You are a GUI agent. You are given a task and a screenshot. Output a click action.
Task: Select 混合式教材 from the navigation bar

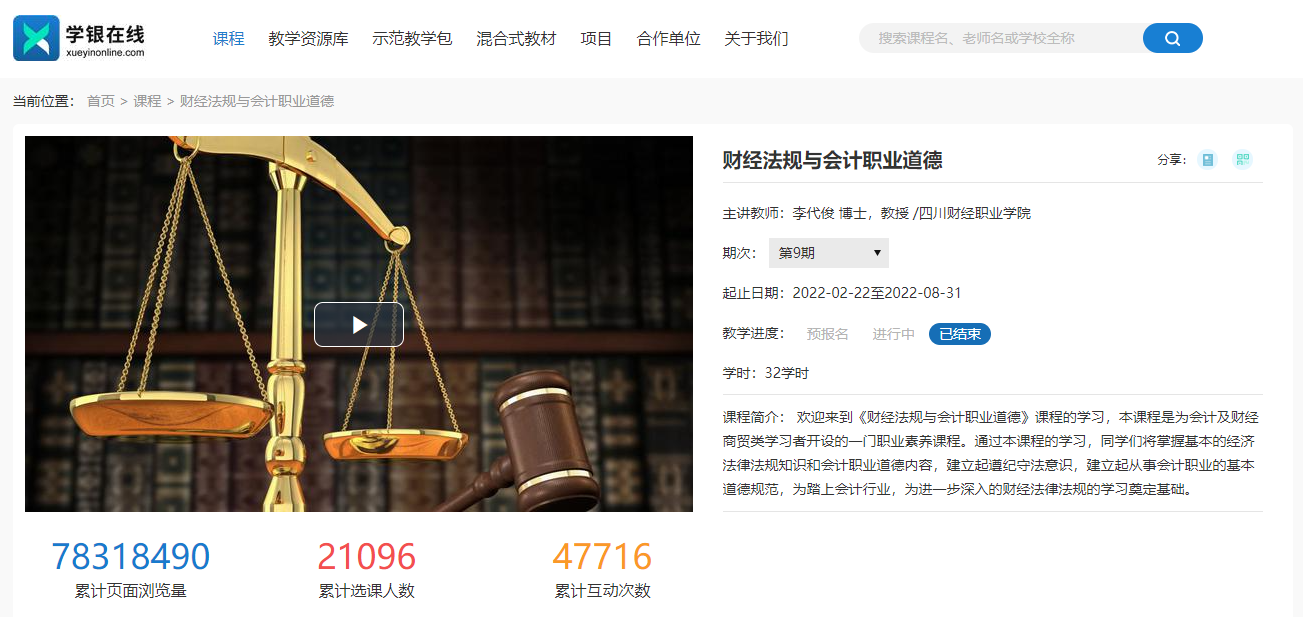pos(516,39)
